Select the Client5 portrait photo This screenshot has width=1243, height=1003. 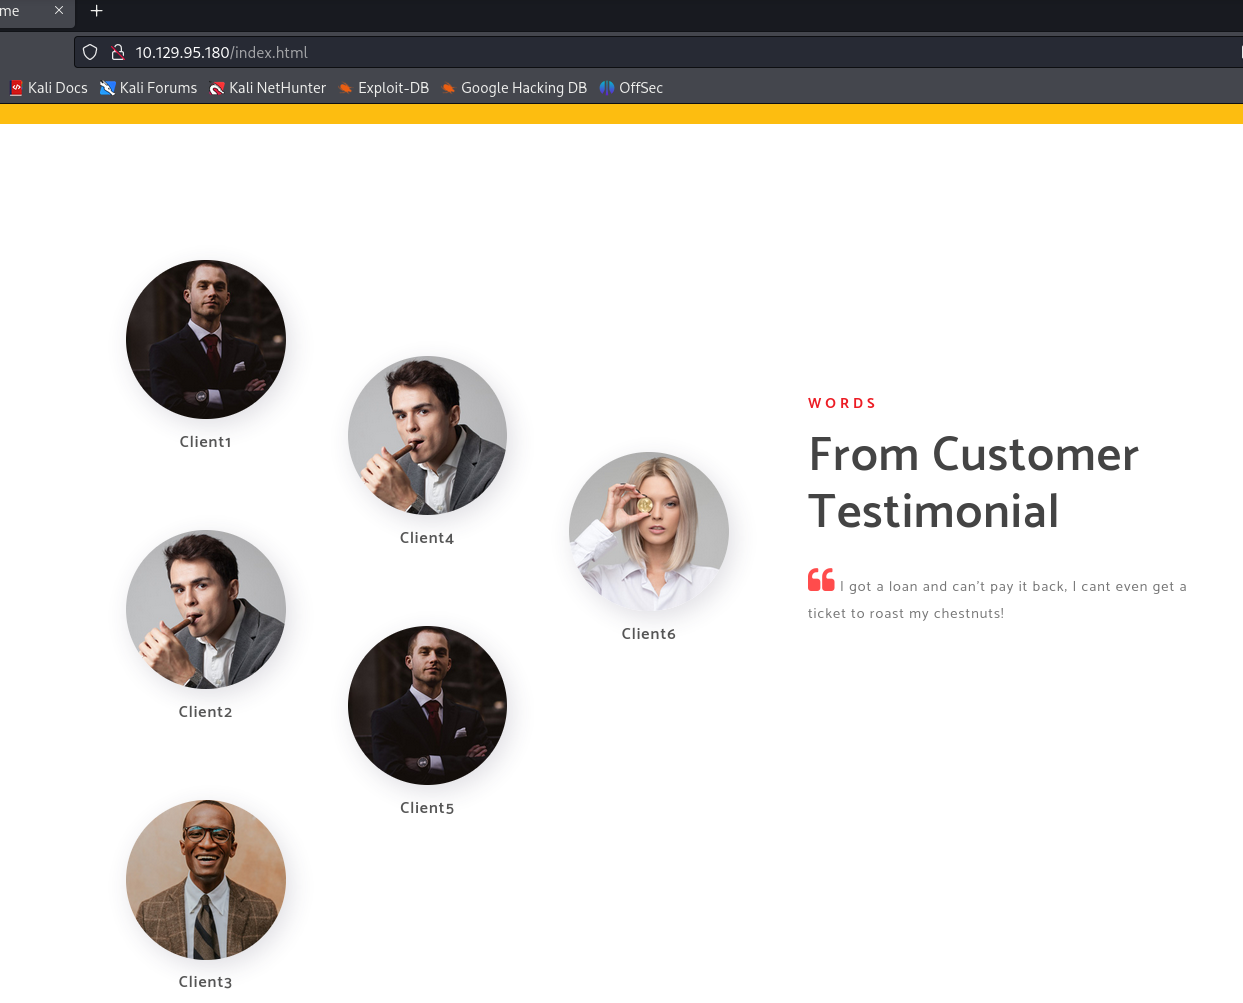427,706
